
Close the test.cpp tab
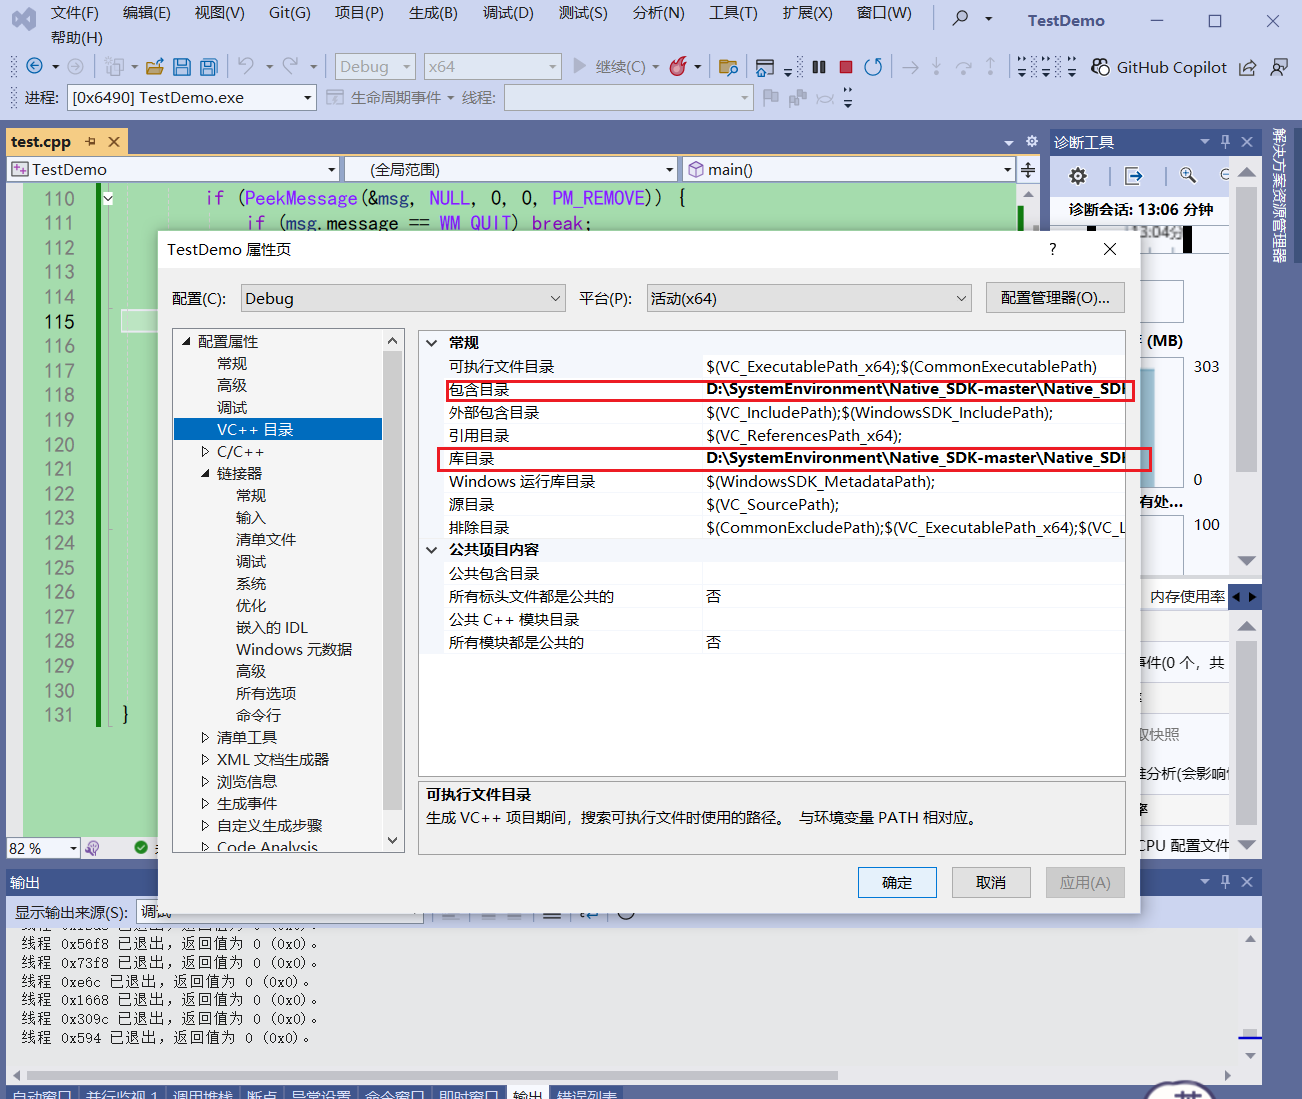tap(114, 142)
